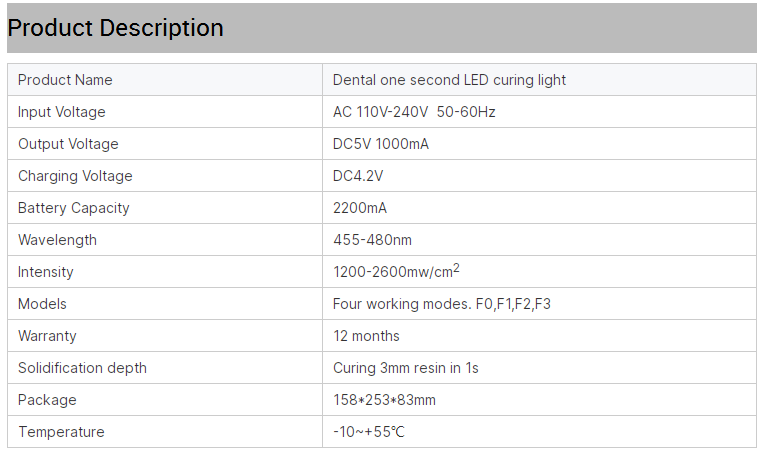Click the Product Name label cell

[65, 80]
